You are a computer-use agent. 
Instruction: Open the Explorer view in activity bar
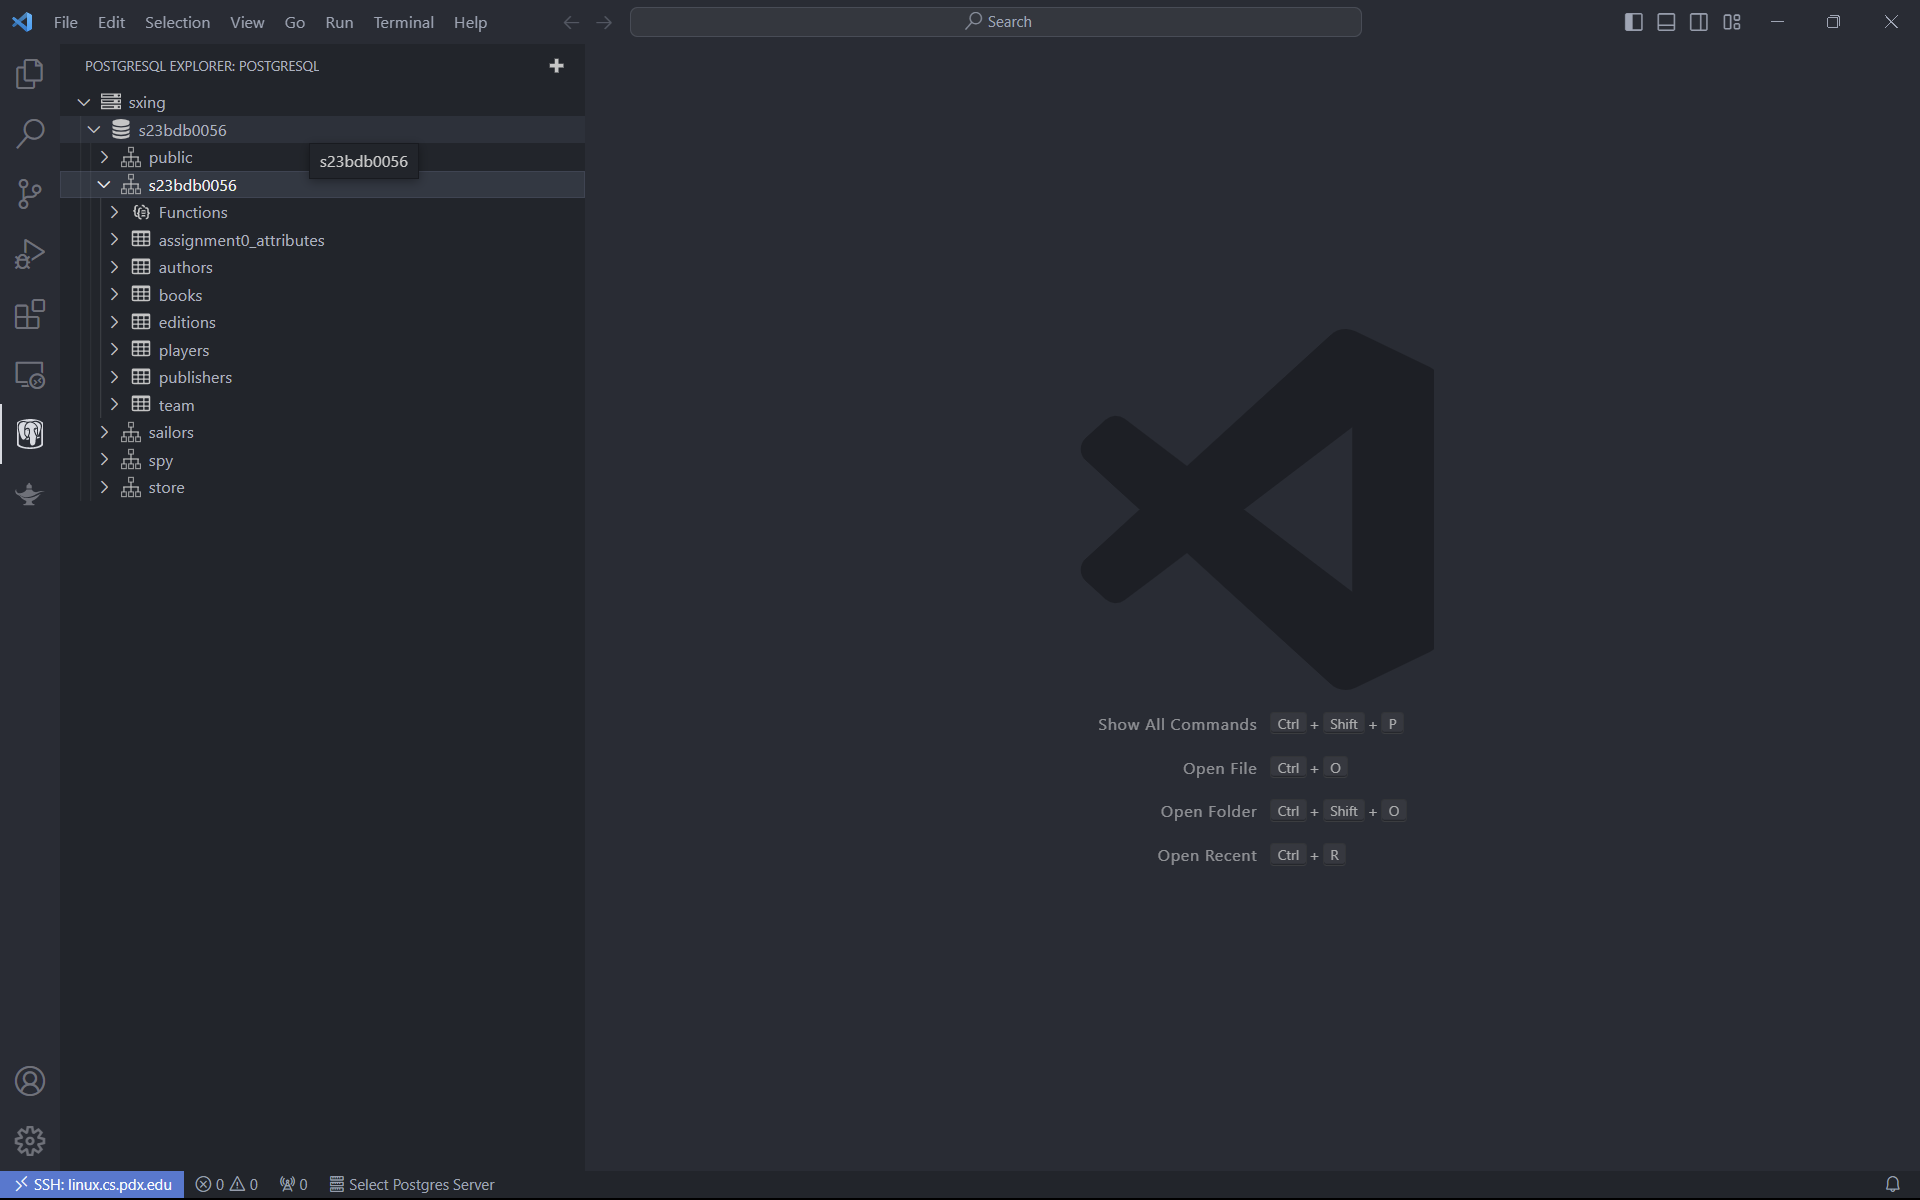[x=30, y=74]
